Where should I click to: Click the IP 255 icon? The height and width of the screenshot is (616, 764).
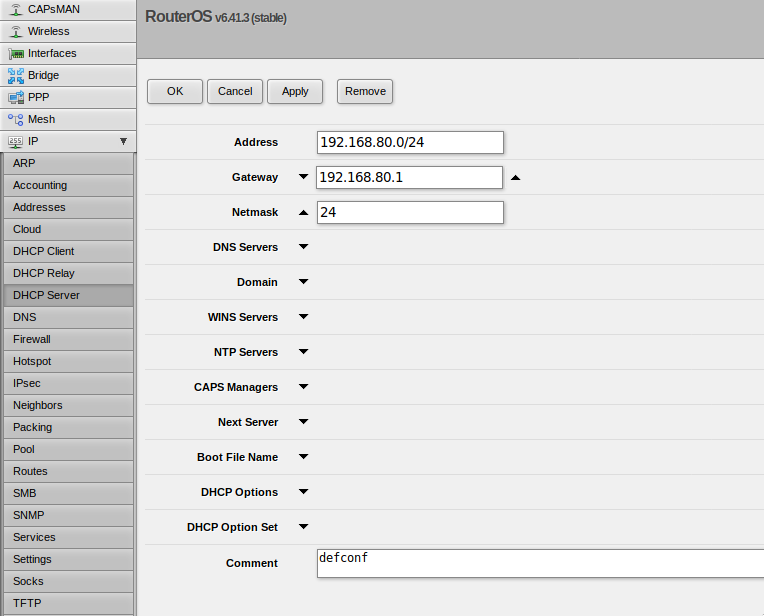point(16,141)
